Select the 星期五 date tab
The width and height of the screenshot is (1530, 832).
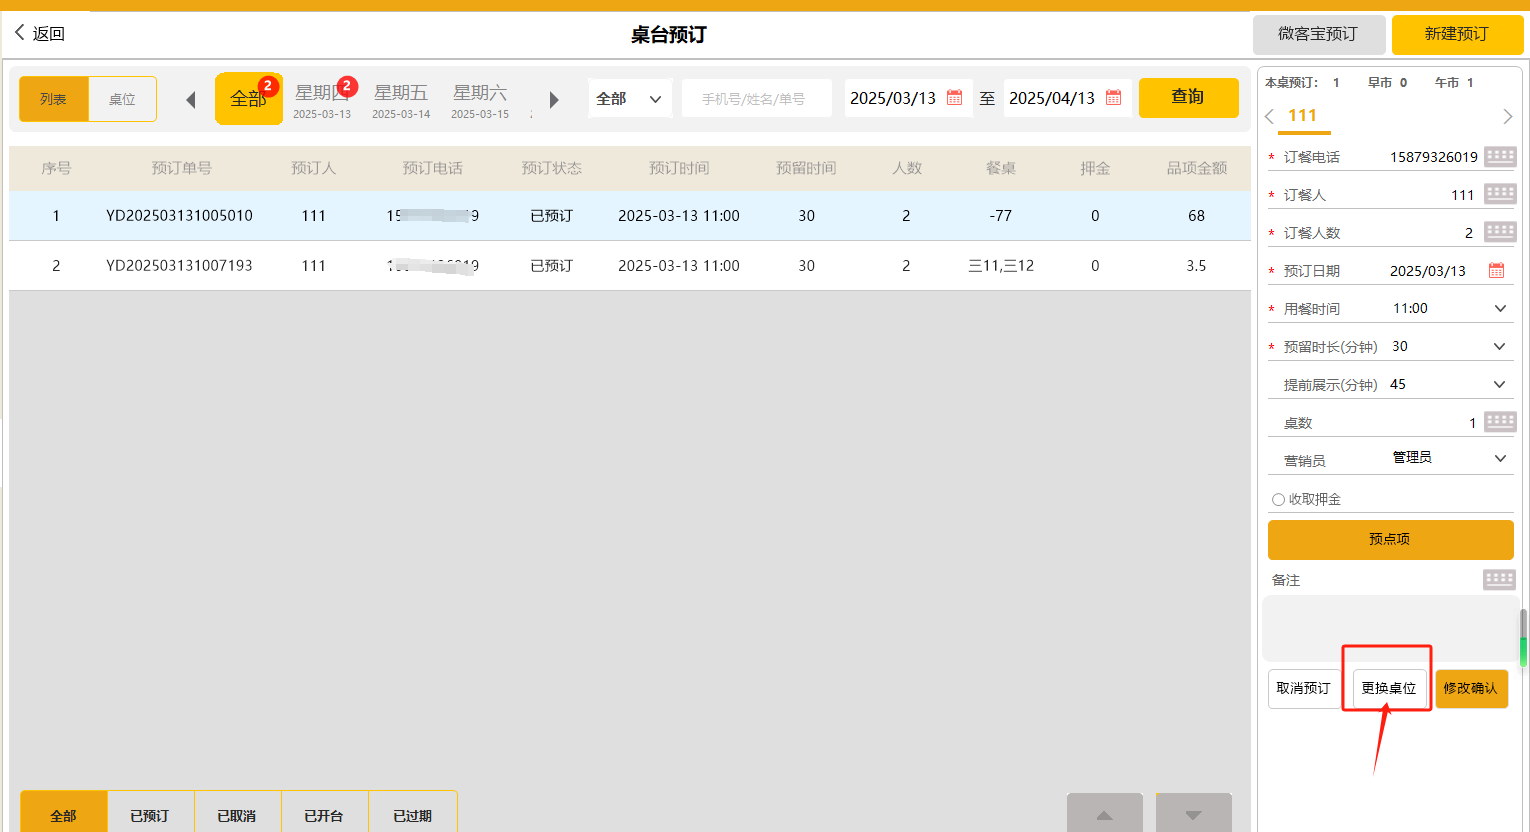tap(401, 99)
